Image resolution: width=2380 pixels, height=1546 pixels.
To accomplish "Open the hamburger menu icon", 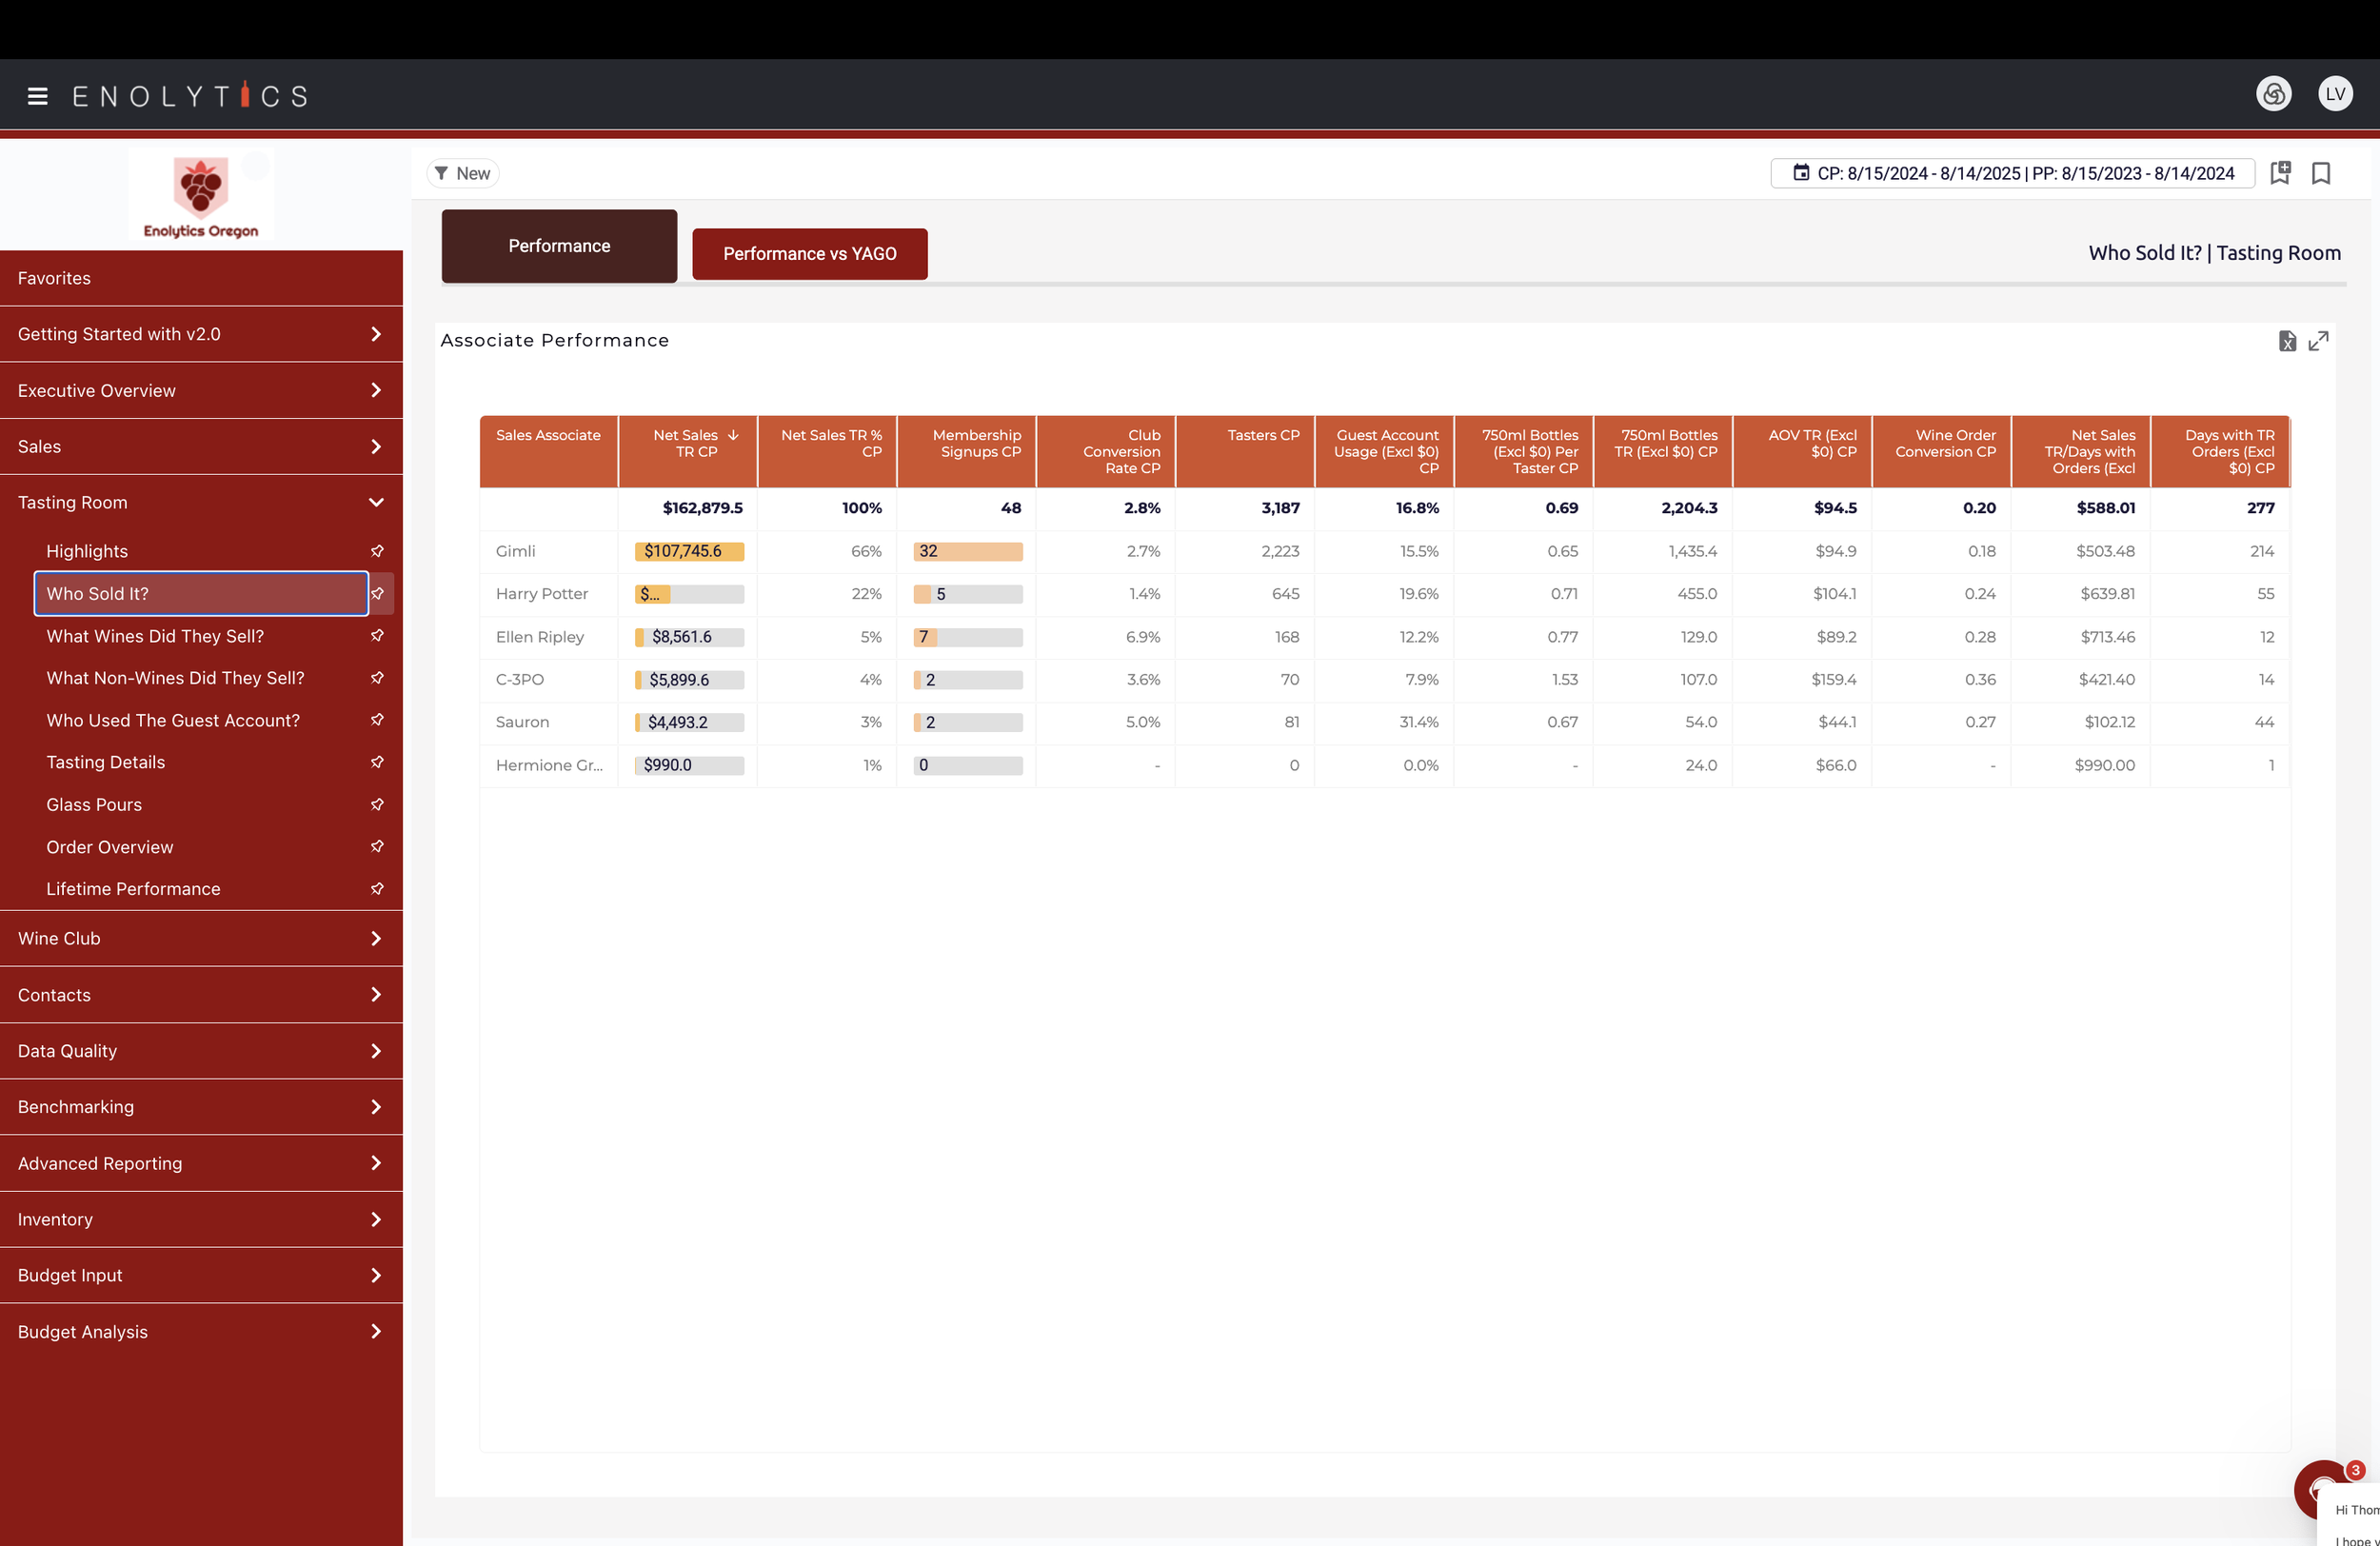I will click(38, 96).
